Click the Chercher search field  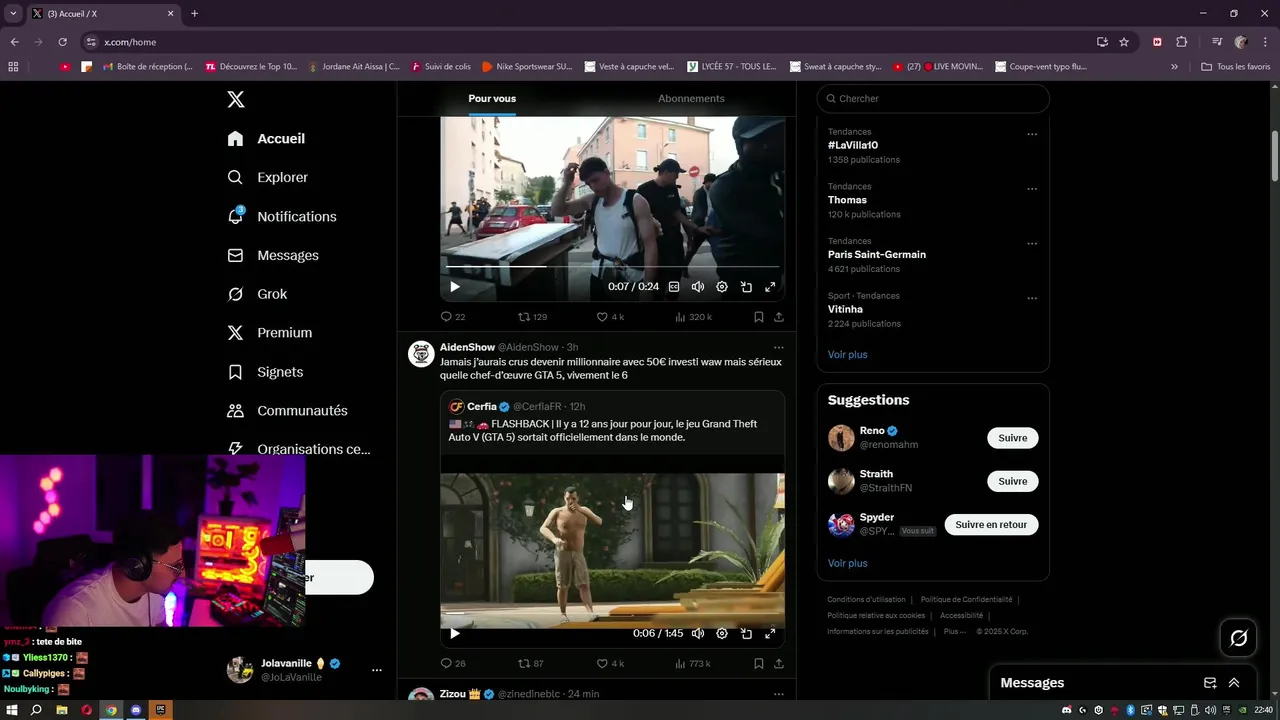point(932,98)
